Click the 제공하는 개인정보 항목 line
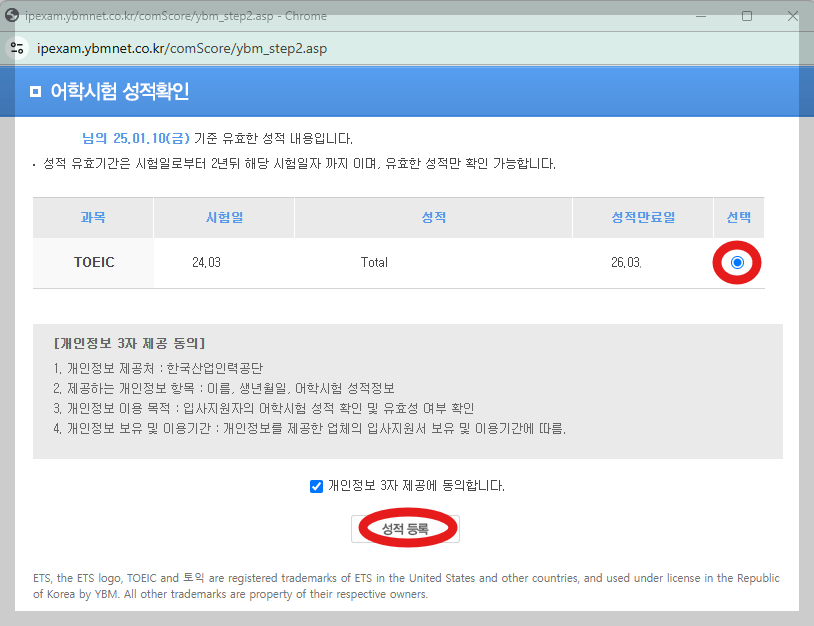The height and width of the screenshot is (626, 814). click(x=224, y=389)
